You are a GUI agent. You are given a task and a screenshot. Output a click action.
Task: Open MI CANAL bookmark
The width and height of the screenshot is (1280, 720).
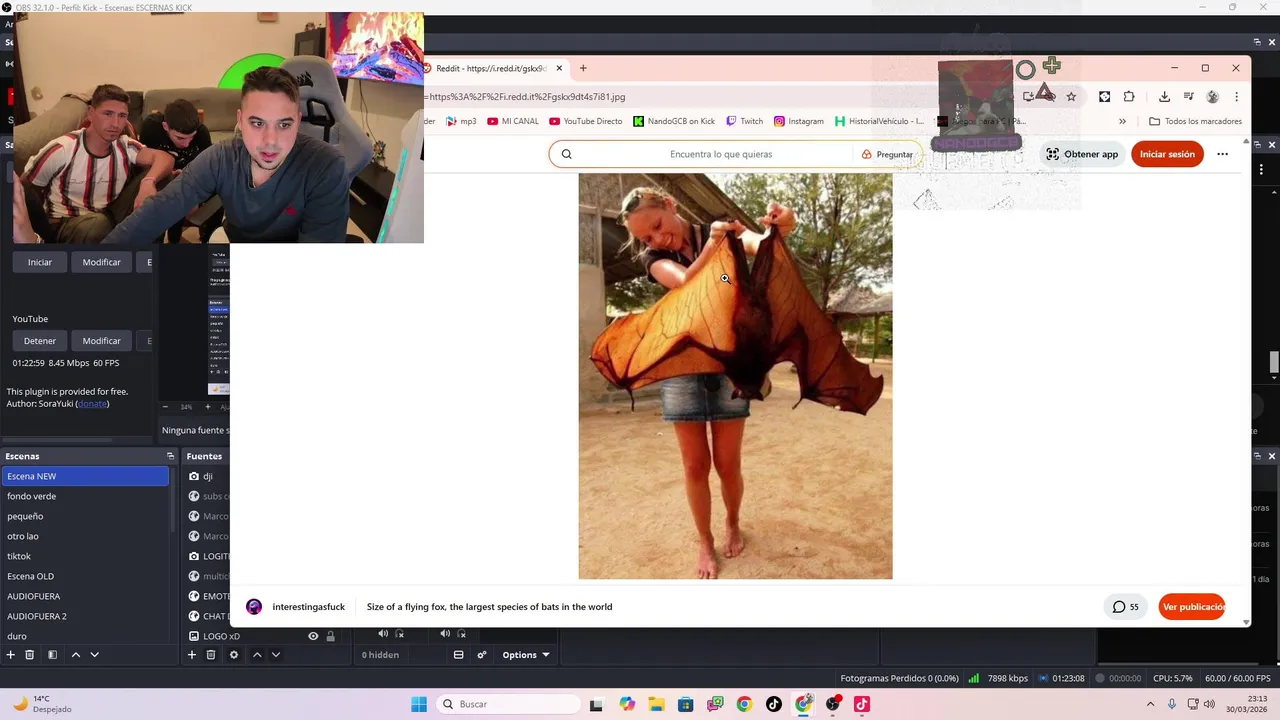pos(512,121)
